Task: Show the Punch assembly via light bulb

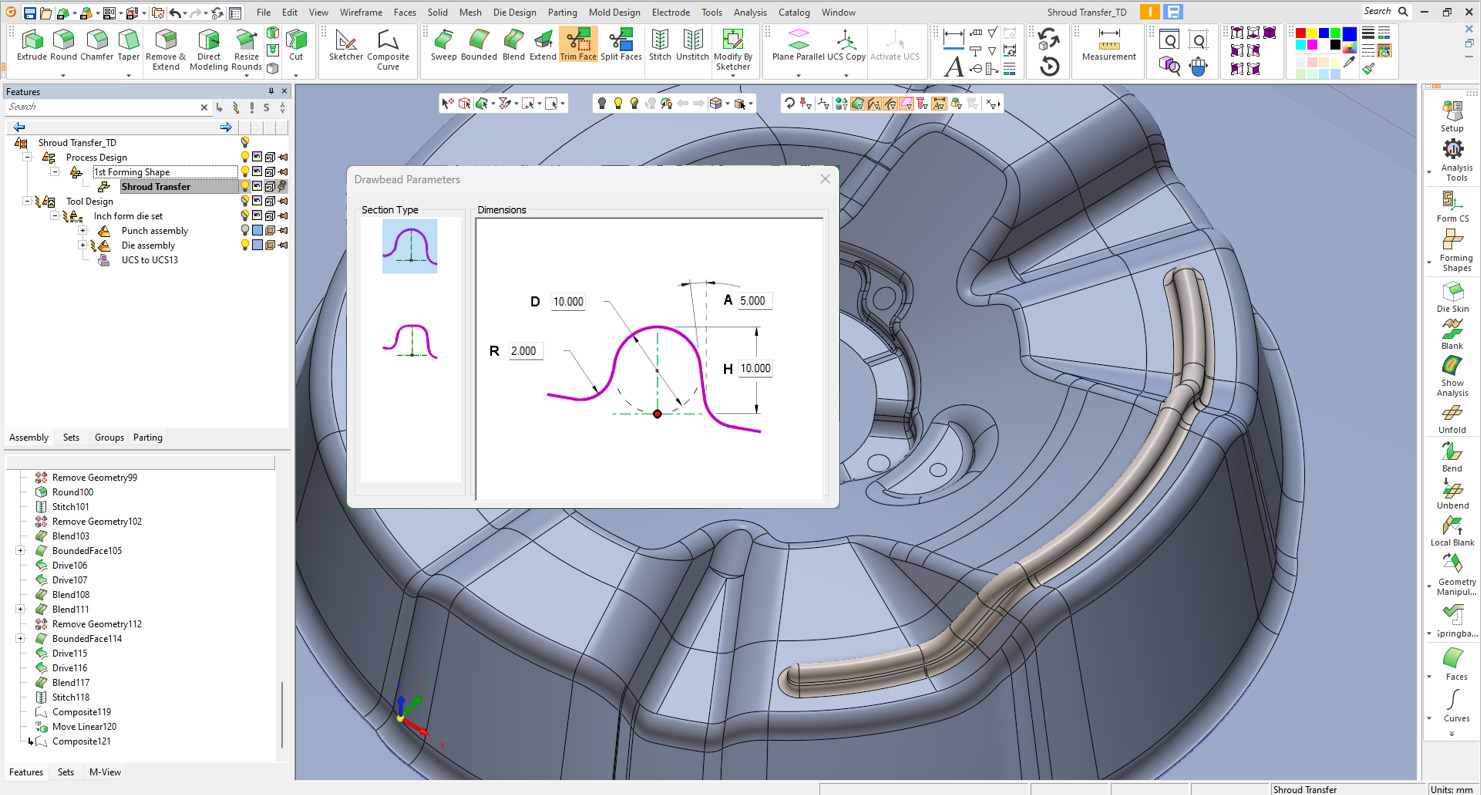Action: [244, 231]
